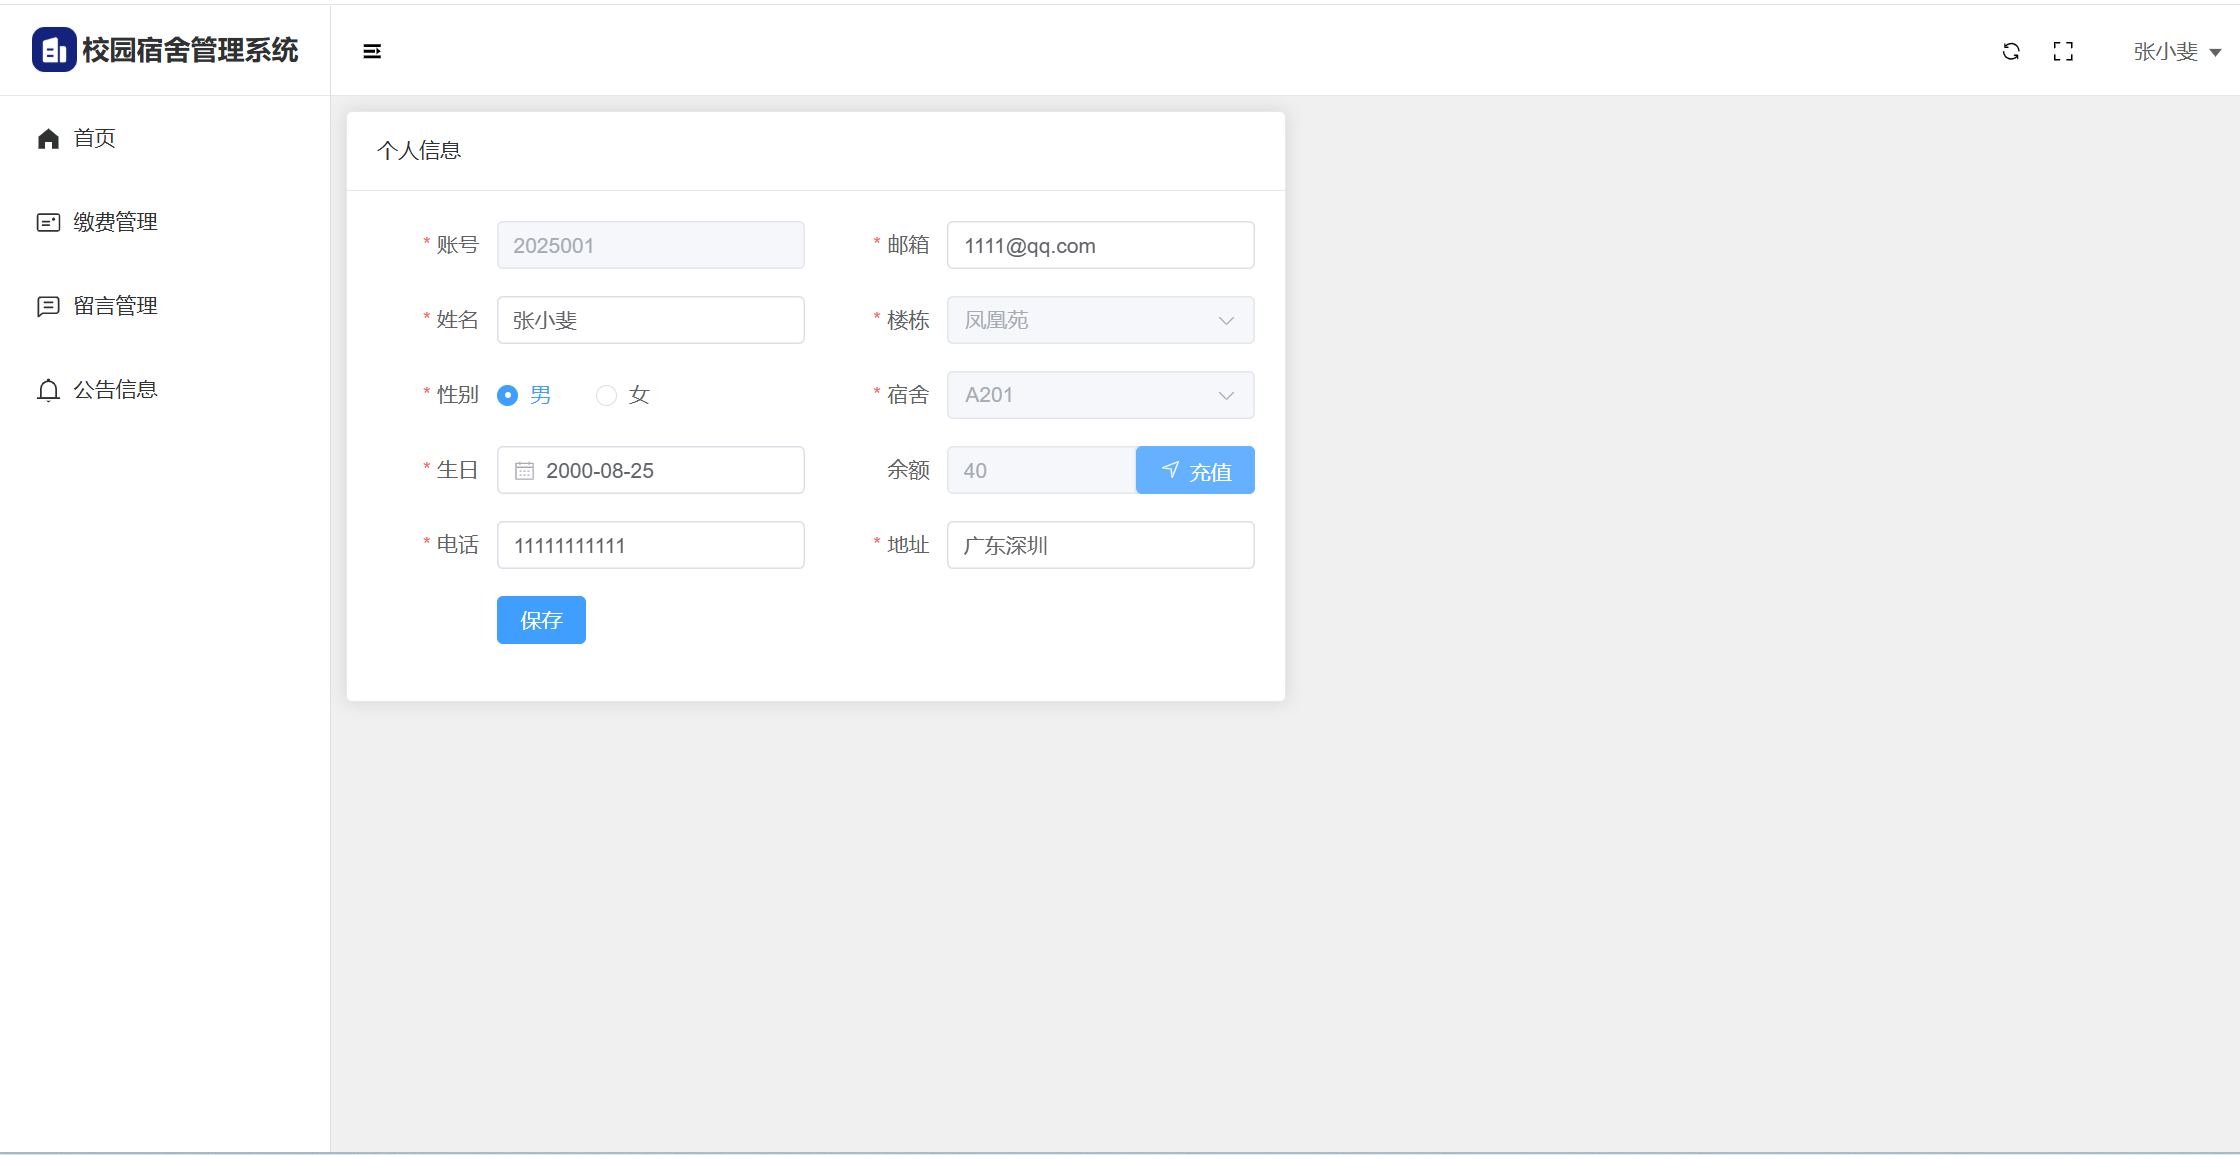Click the refresh icon in header
This screenshot has height=1155, width=2240.
point(2011,51)
